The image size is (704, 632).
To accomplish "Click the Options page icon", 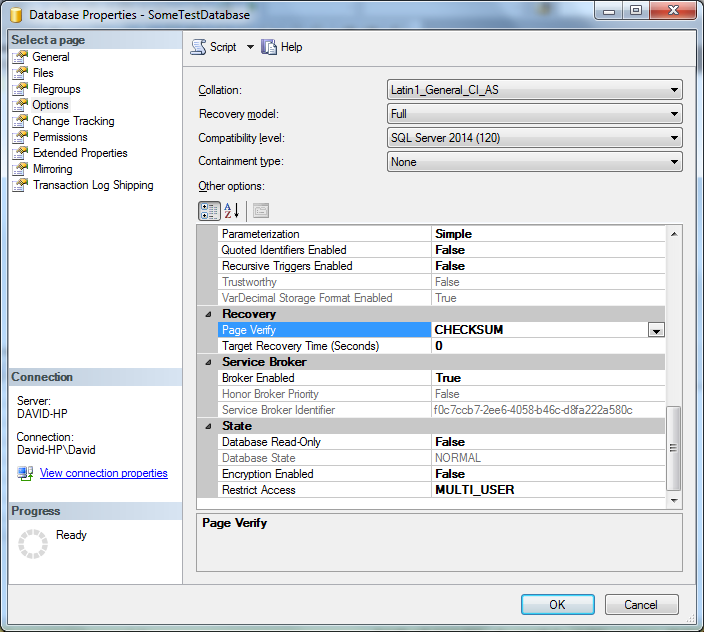I will pyautogui.click(x=20, y=105).
